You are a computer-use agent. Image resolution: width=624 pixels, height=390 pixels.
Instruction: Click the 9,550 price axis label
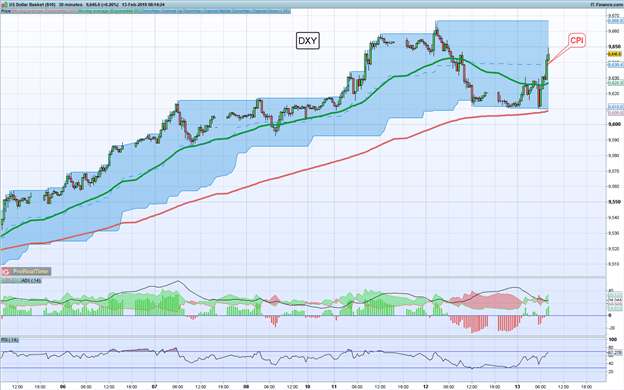[614, 202]
